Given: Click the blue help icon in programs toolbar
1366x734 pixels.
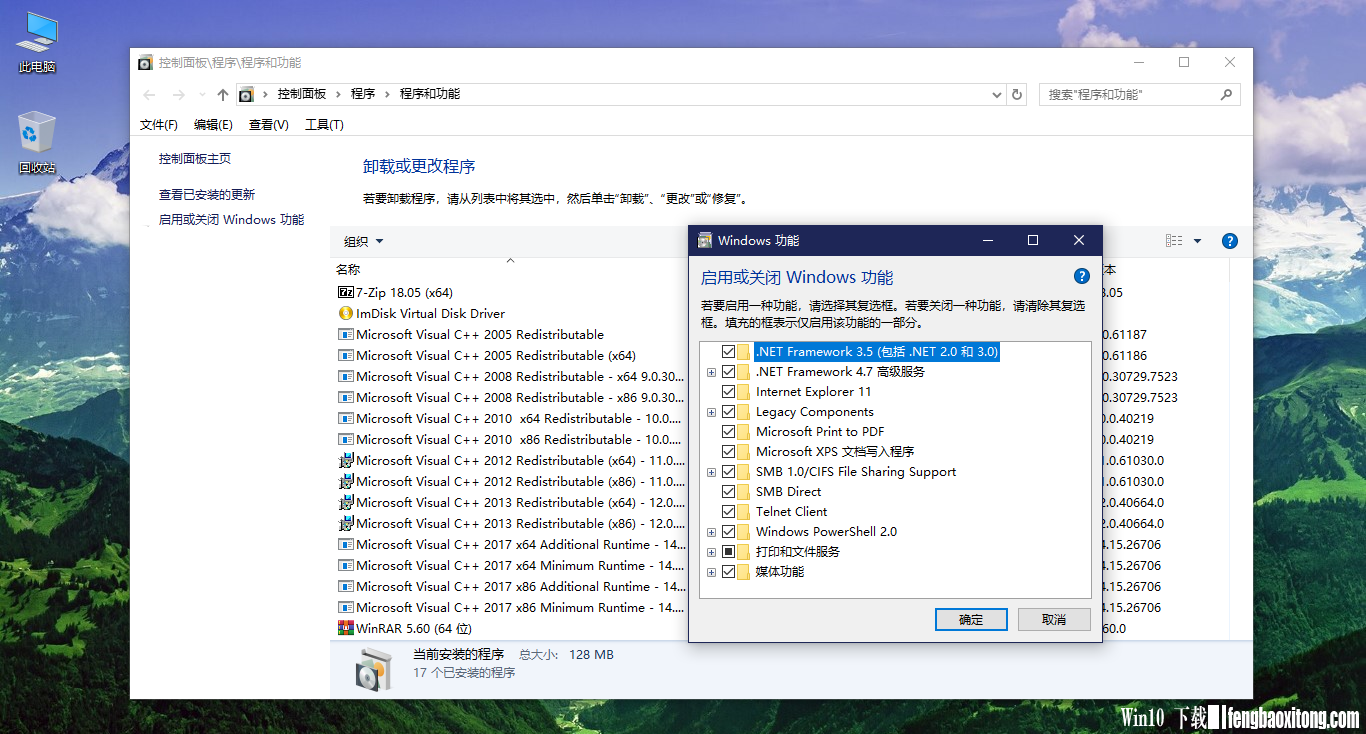Looking at the screenshot, I should click(1230, 241).
